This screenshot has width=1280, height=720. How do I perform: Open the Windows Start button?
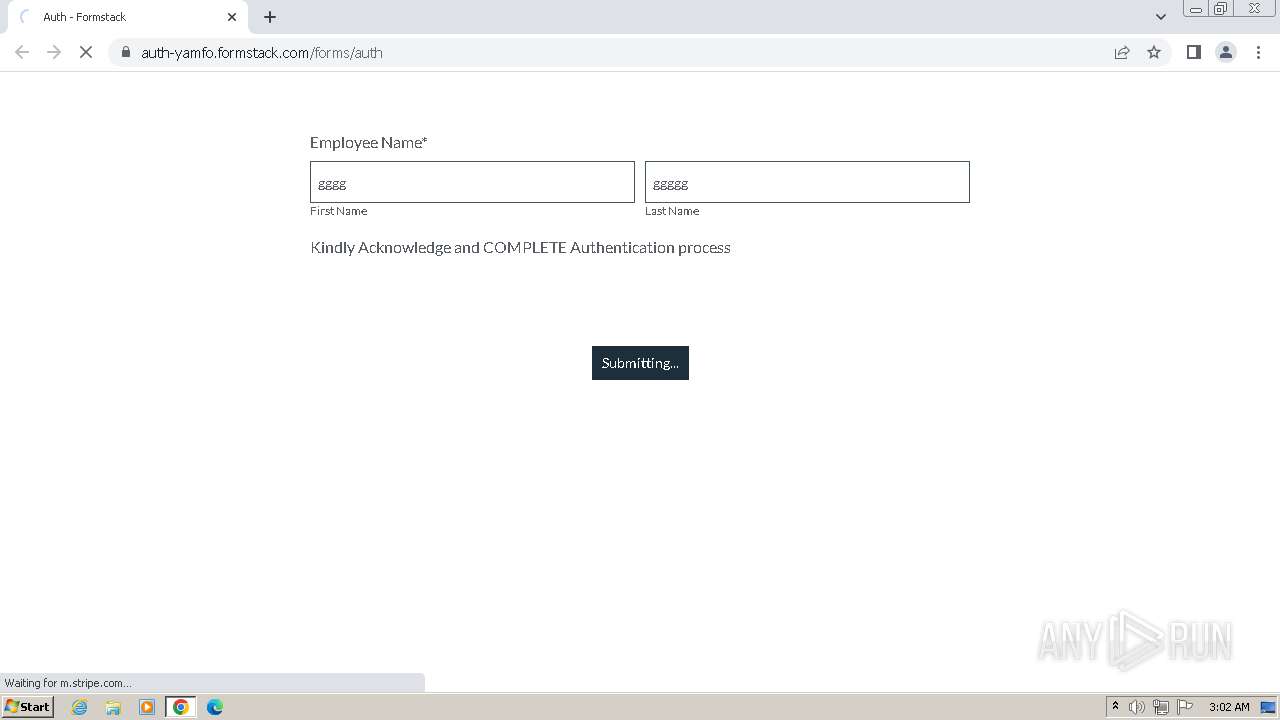pyautogui.click(x=27, y=706)
